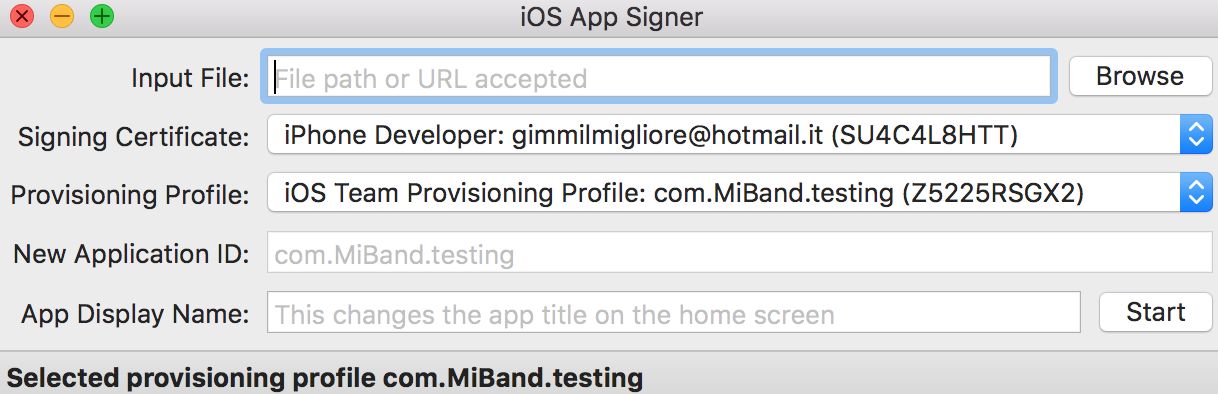
Task: Close the iOS App Signer window
Action: click(x=21, y=16)
